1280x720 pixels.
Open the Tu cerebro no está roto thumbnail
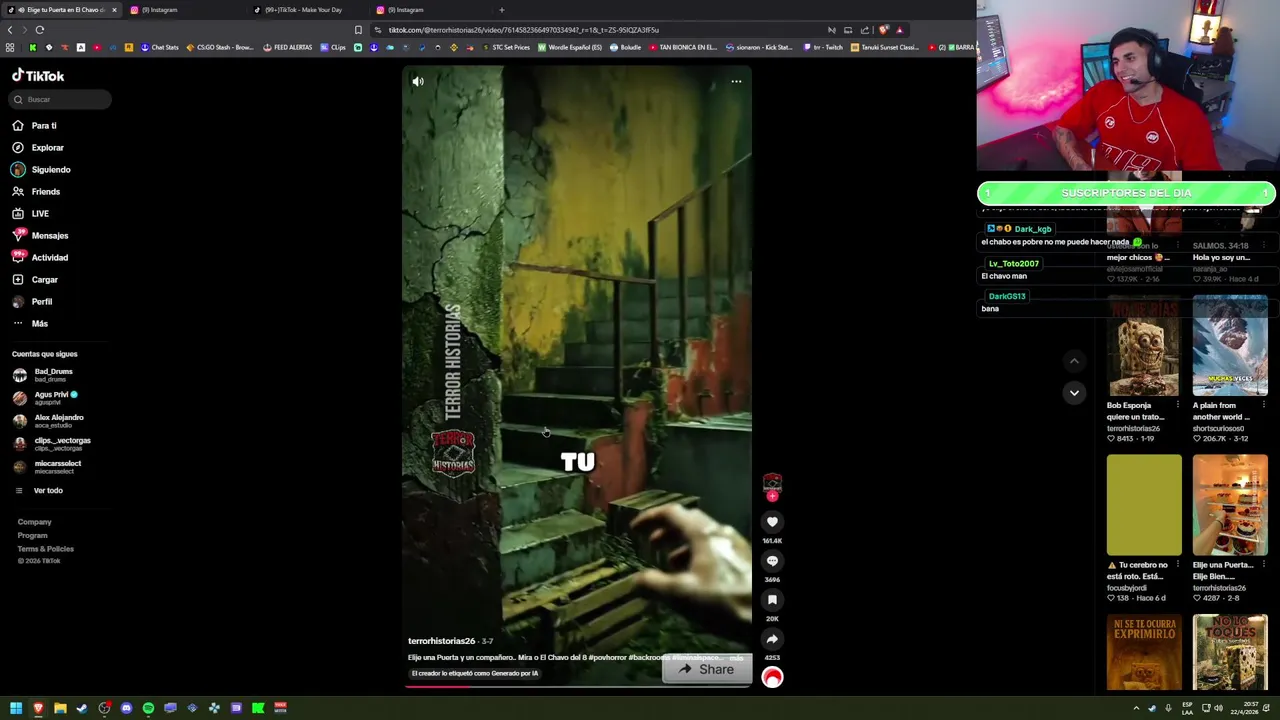[x=1144, y=505]
